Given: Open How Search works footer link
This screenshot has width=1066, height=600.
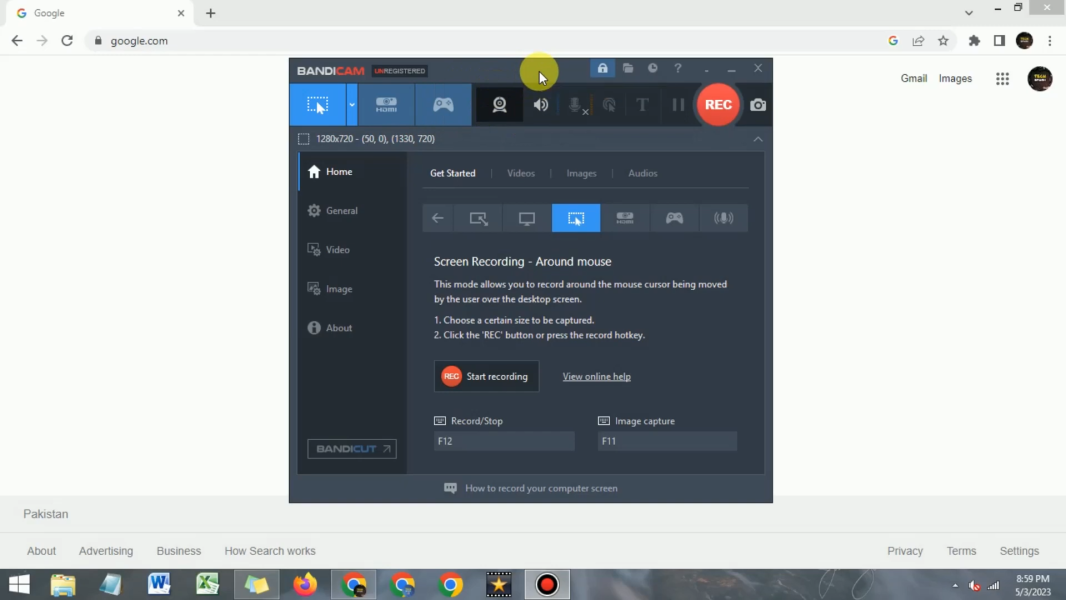Looking at the screenshot, I should click(x=270, y=551).
